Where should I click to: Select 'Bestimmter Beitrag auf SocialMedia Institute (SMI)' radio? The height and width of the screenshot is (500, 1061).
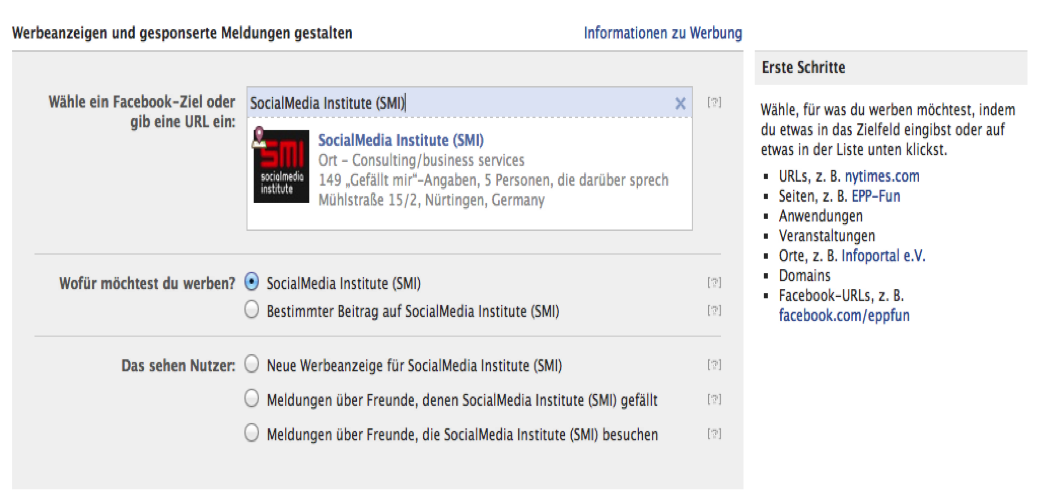click(x=251, y=310)
